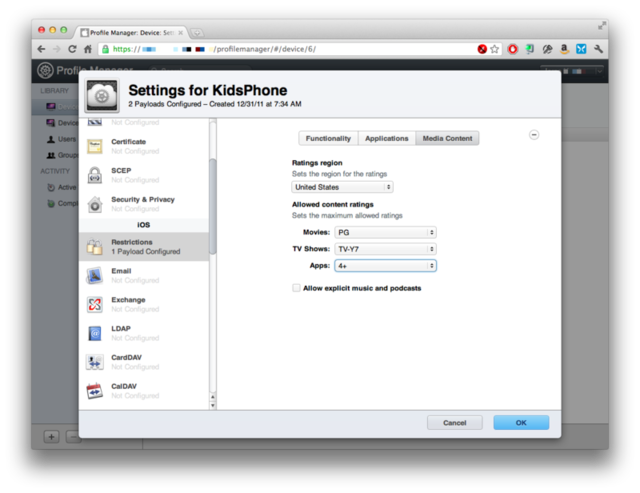Confirm settings with the OK button
640x493 pixels.
pos(521,423)
